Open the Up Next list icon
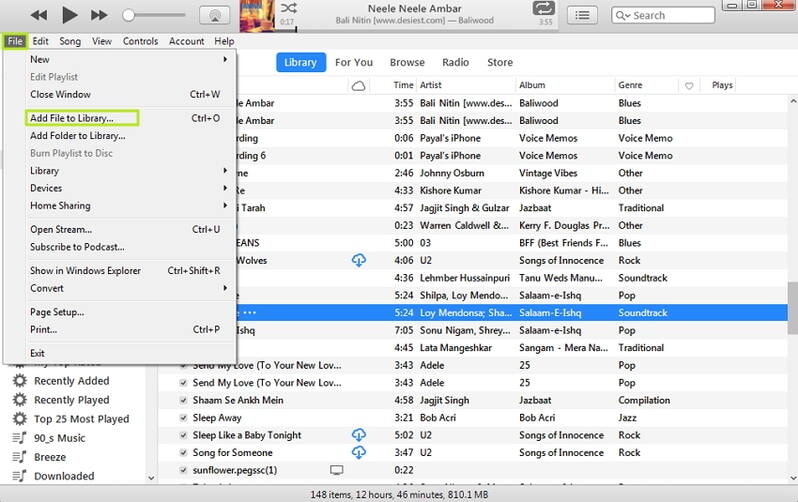This screenshot has height=502, width=798. tap(582, 15)
